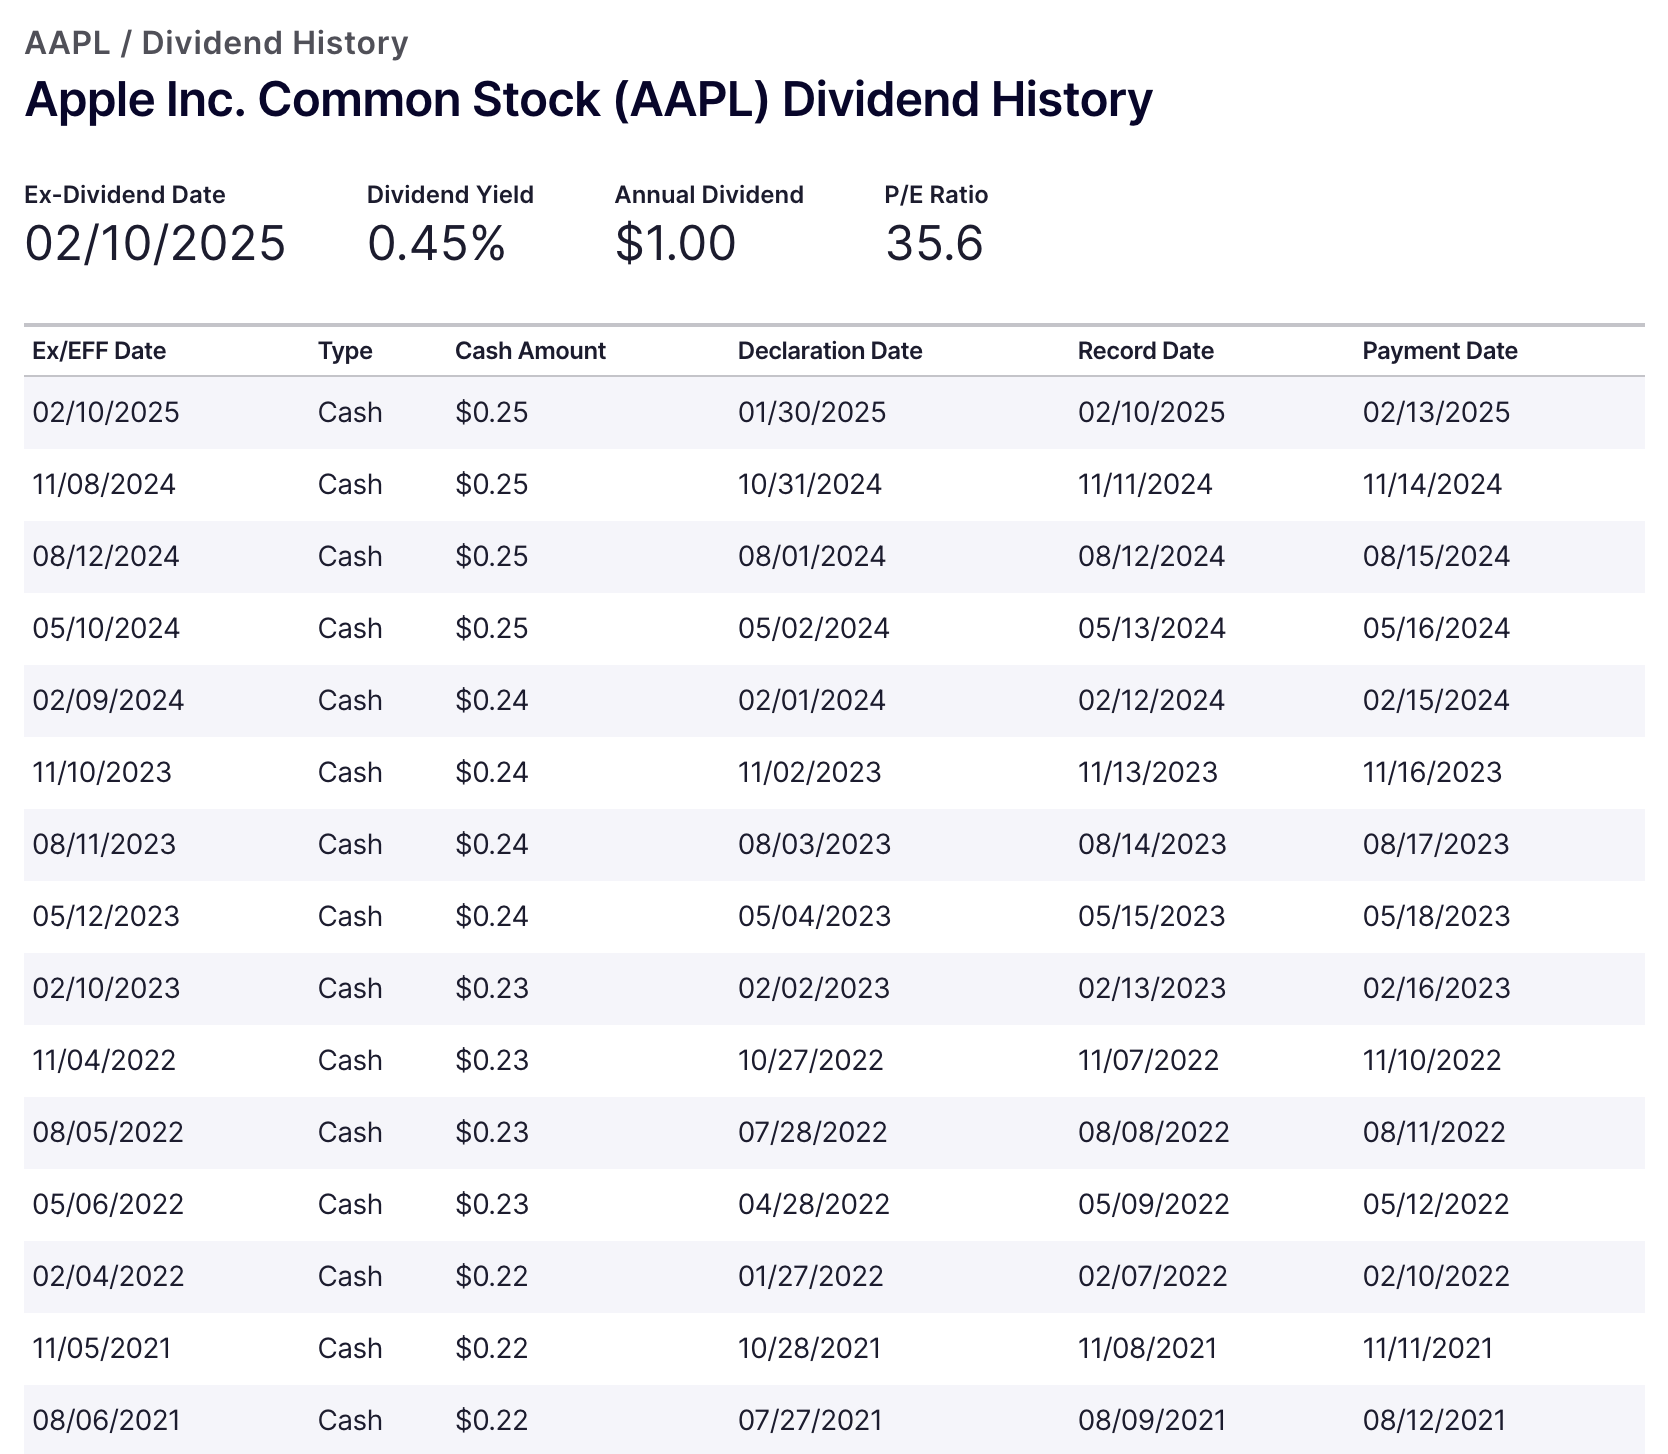
Task: Click the $0.25 amount in 02/10/2025 row
Action: tap(491, 413)
